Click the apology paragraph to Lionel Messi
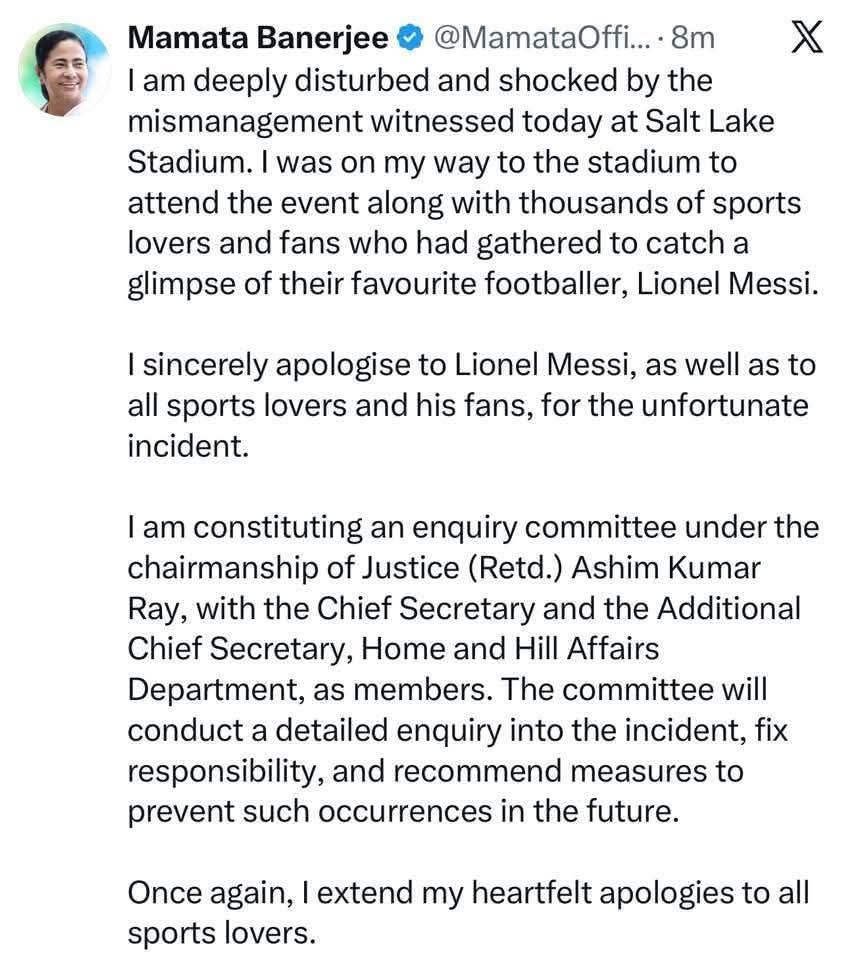 470,407
